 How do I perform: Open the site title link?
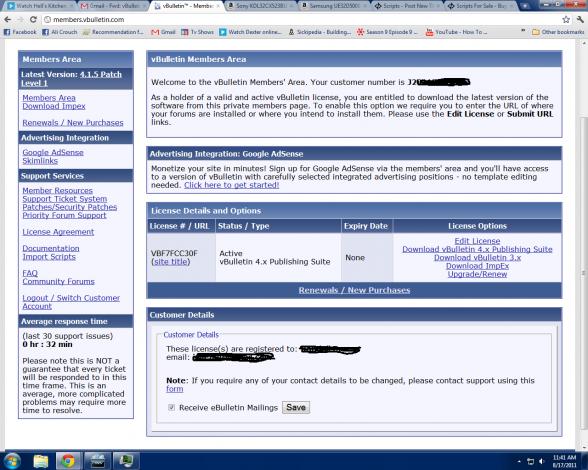(x=172, y=262)
